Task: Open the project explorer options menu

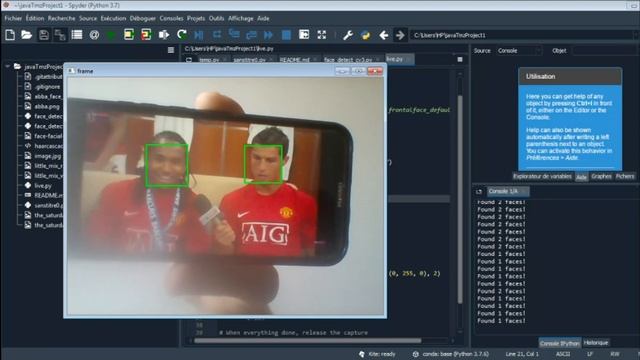Action: (171, 50)
